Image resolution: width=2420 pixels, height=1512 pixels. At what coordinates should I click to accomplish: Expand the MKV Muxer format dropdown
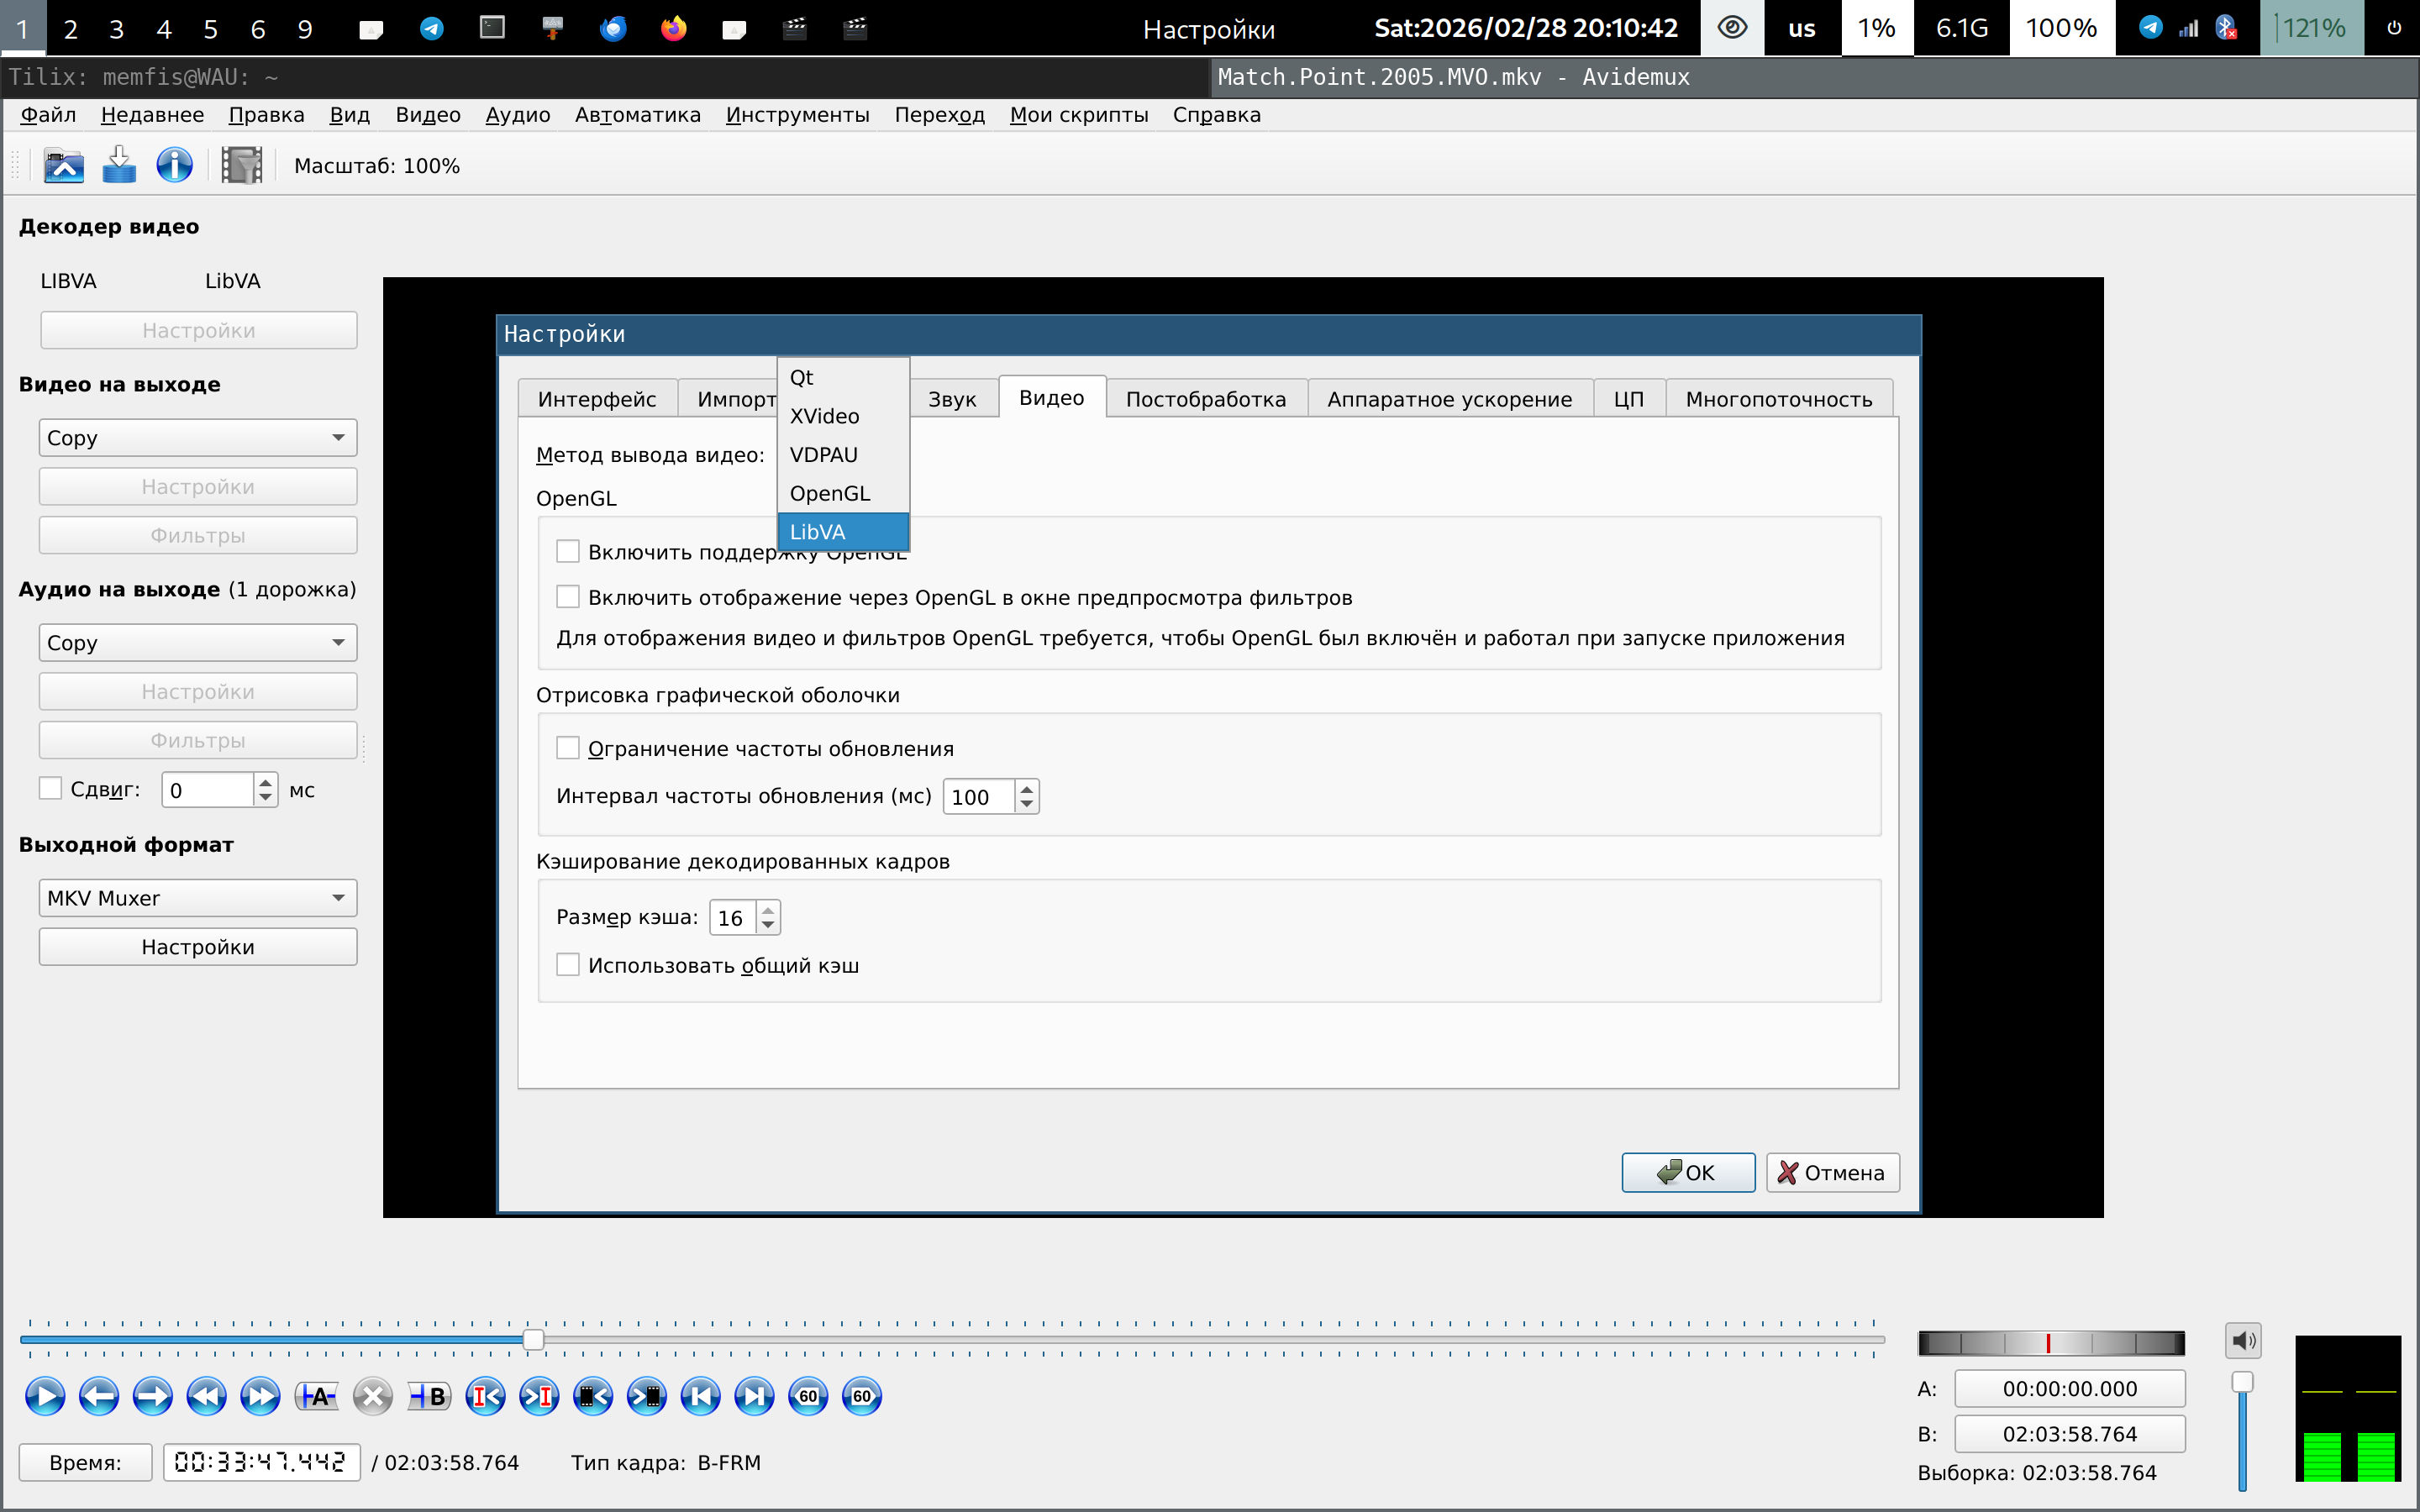tap(197, 898)
